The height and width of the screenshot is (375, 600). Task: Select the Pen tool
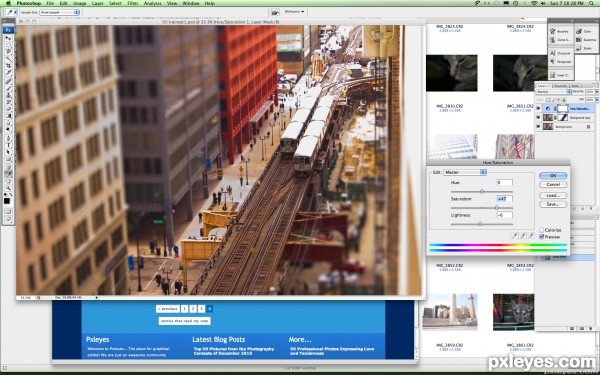(8, 138)
